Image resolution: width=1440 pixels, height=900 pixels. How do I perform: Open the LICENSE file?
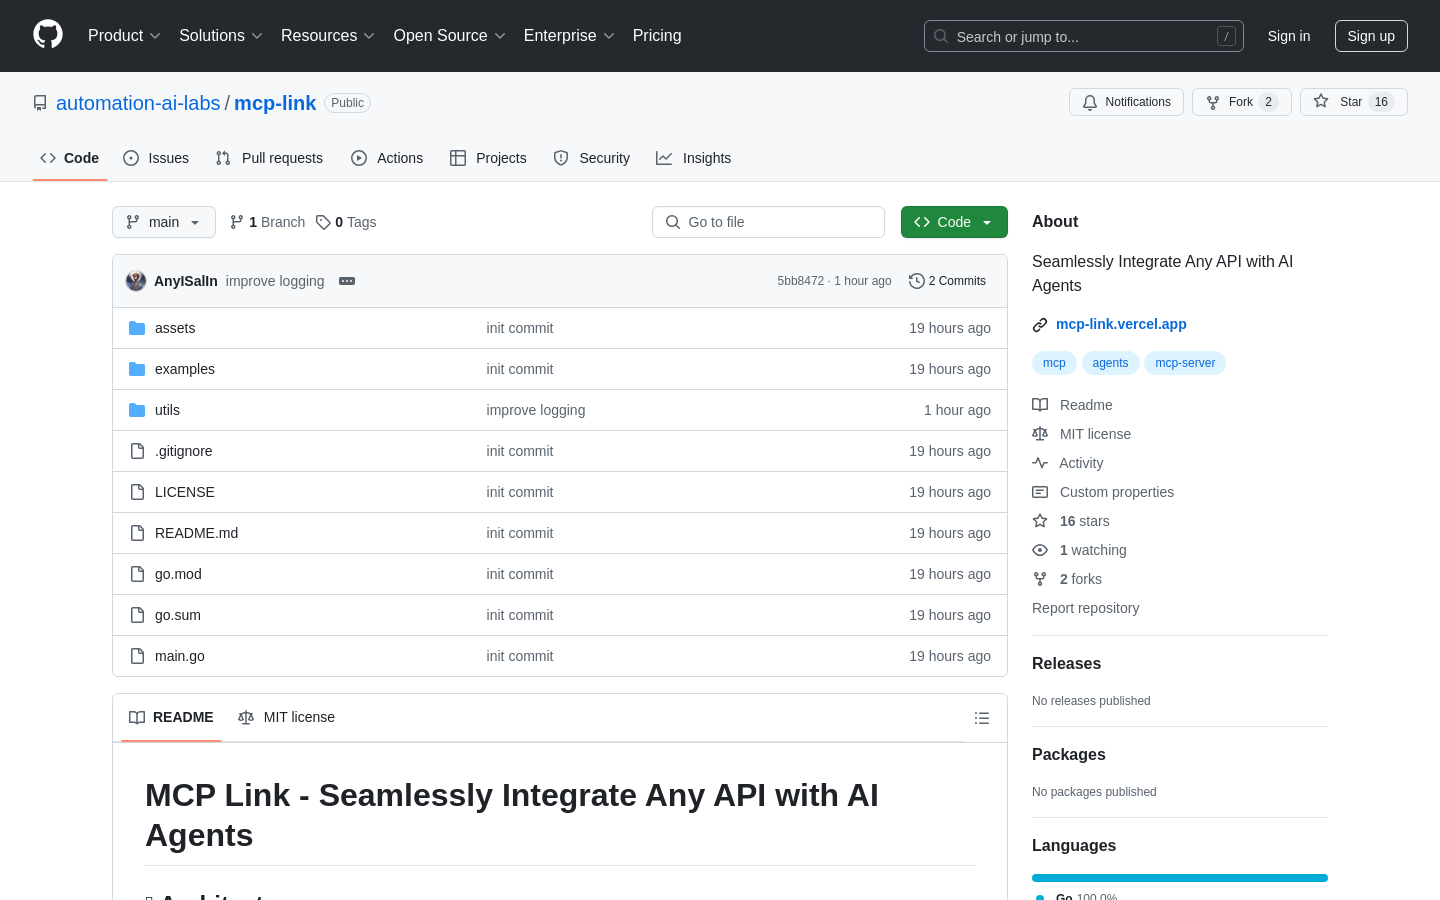[185, 492]
